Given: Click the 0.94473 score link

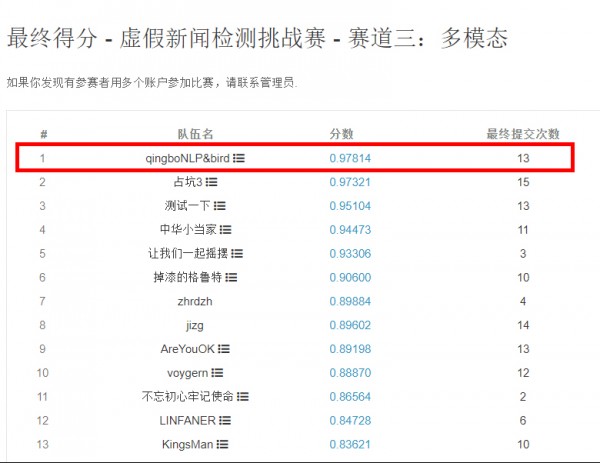Looking at the screenshot, I should pos(350,230).
